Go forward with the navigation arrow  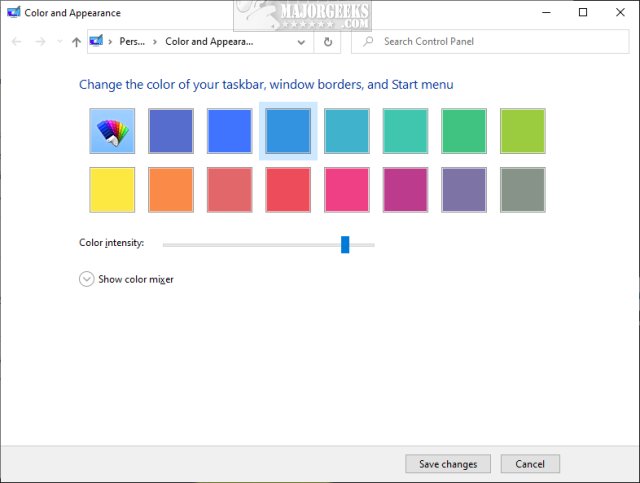tap(40, 42)
